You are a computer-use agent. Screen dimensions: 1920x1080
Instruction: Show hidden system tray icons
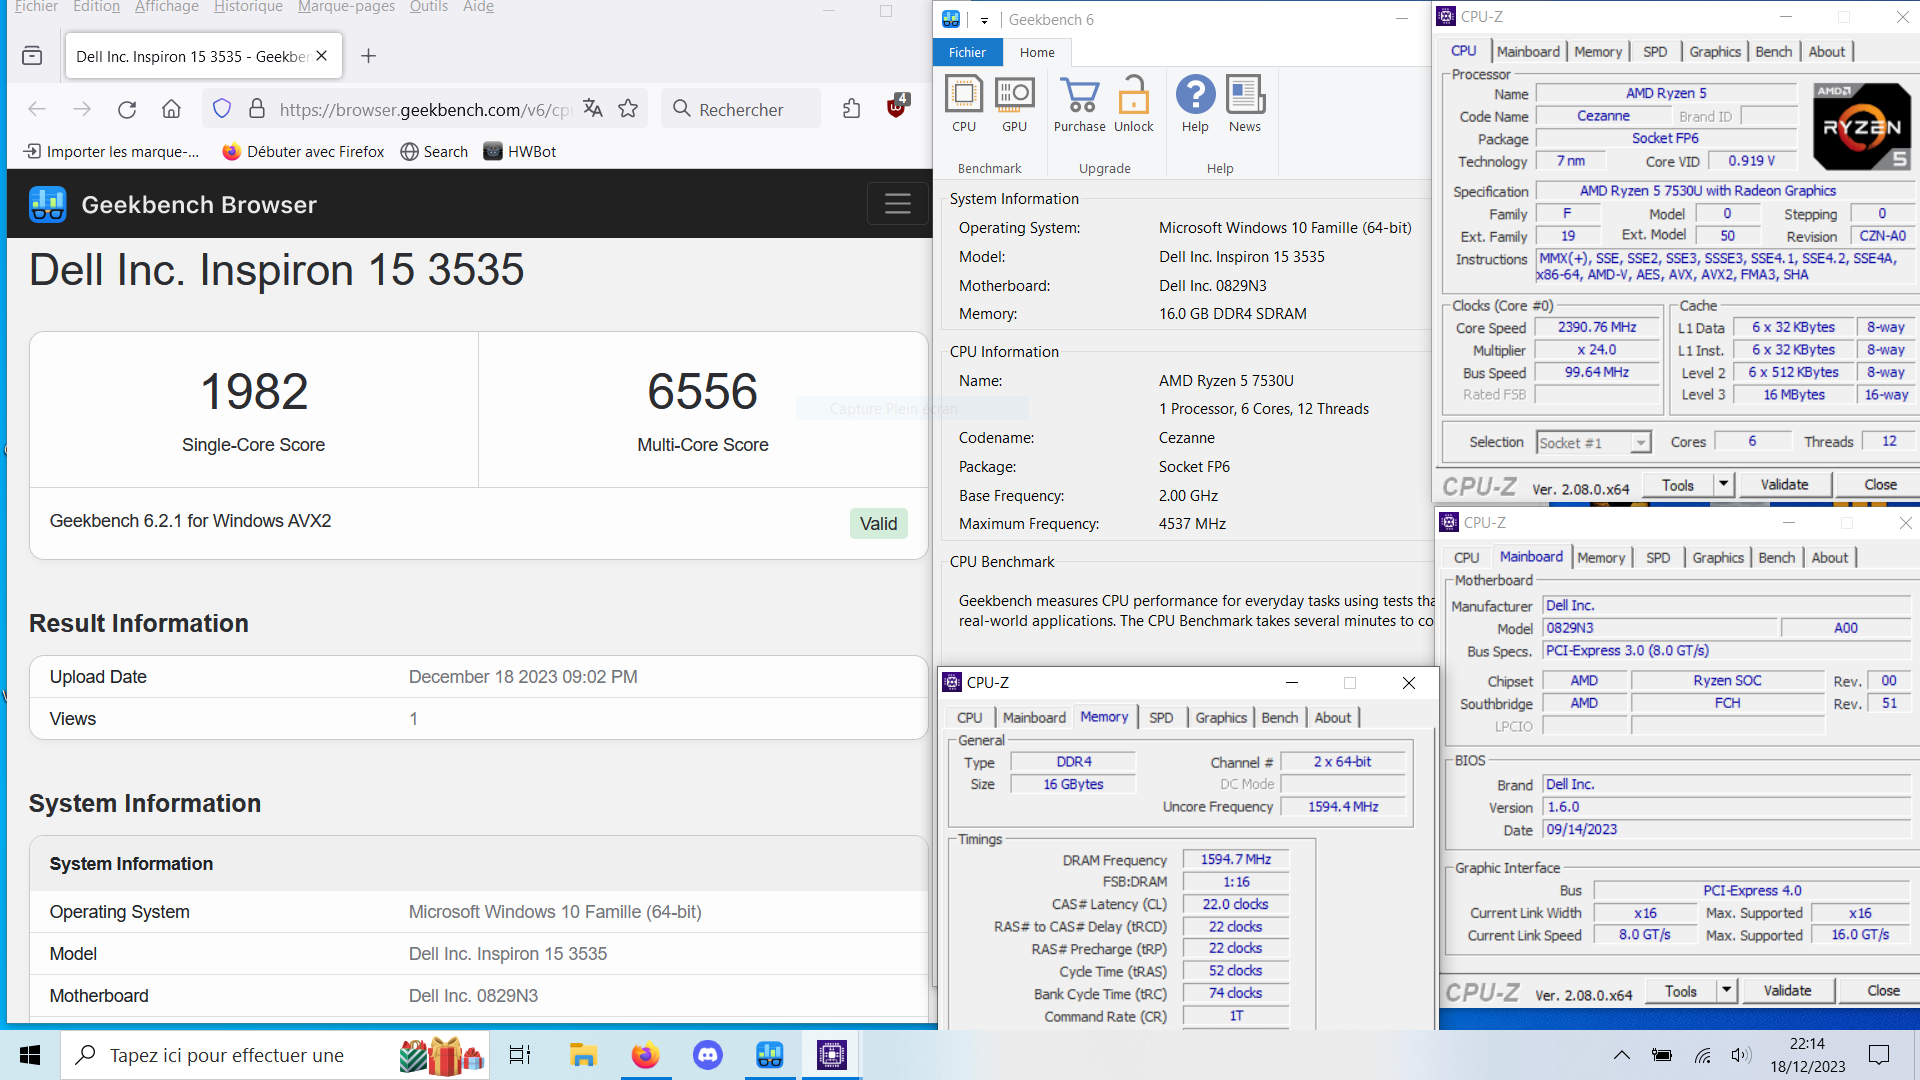pos(1622,1055)
